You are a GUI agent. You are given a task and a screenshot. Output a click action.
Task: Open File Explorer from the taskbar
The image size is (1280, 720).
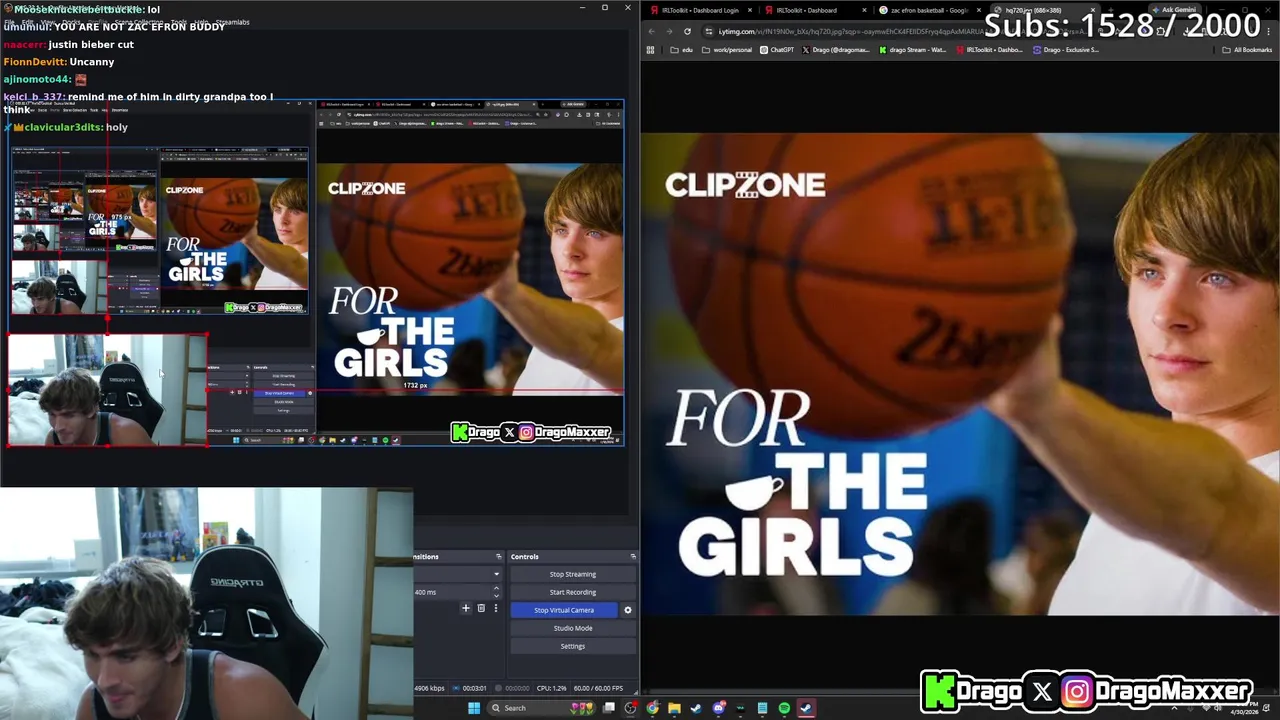pos(674,708)
